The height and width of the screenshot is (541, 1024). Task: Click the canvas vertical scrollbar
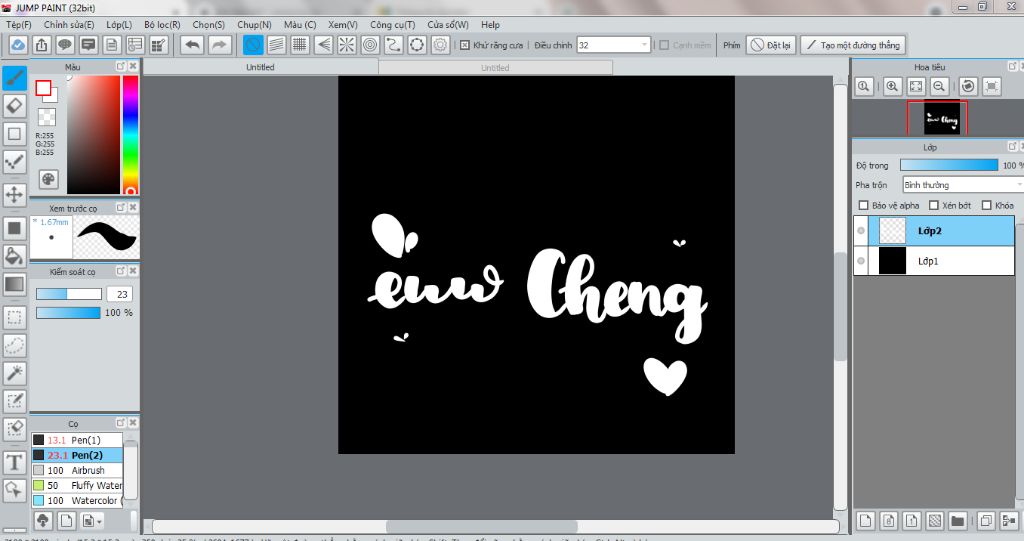[x=840, y=304]
